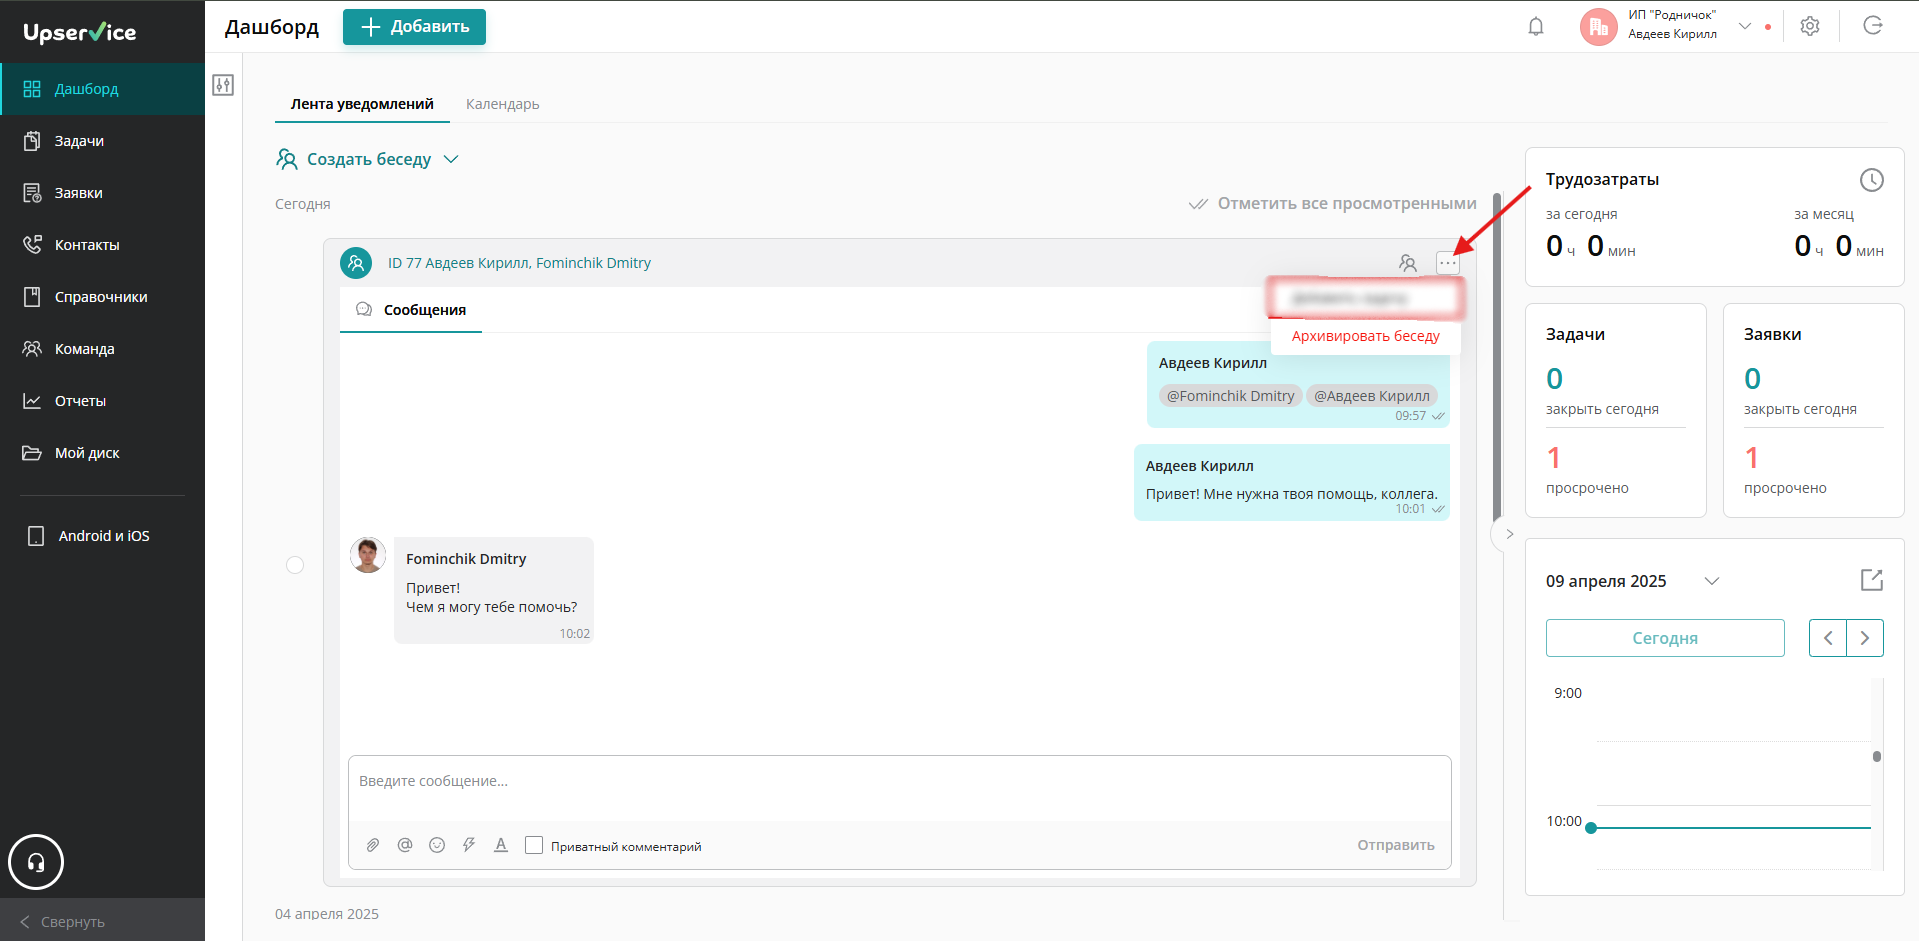Open conversation ID 77 title link

519,263
